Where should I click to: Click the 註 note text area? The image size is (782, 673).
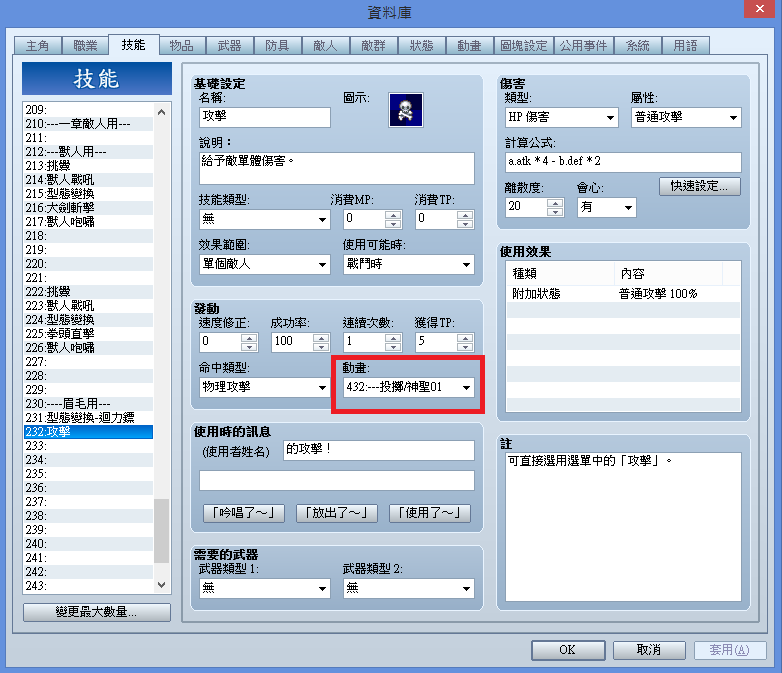click(x=623, y=527)
